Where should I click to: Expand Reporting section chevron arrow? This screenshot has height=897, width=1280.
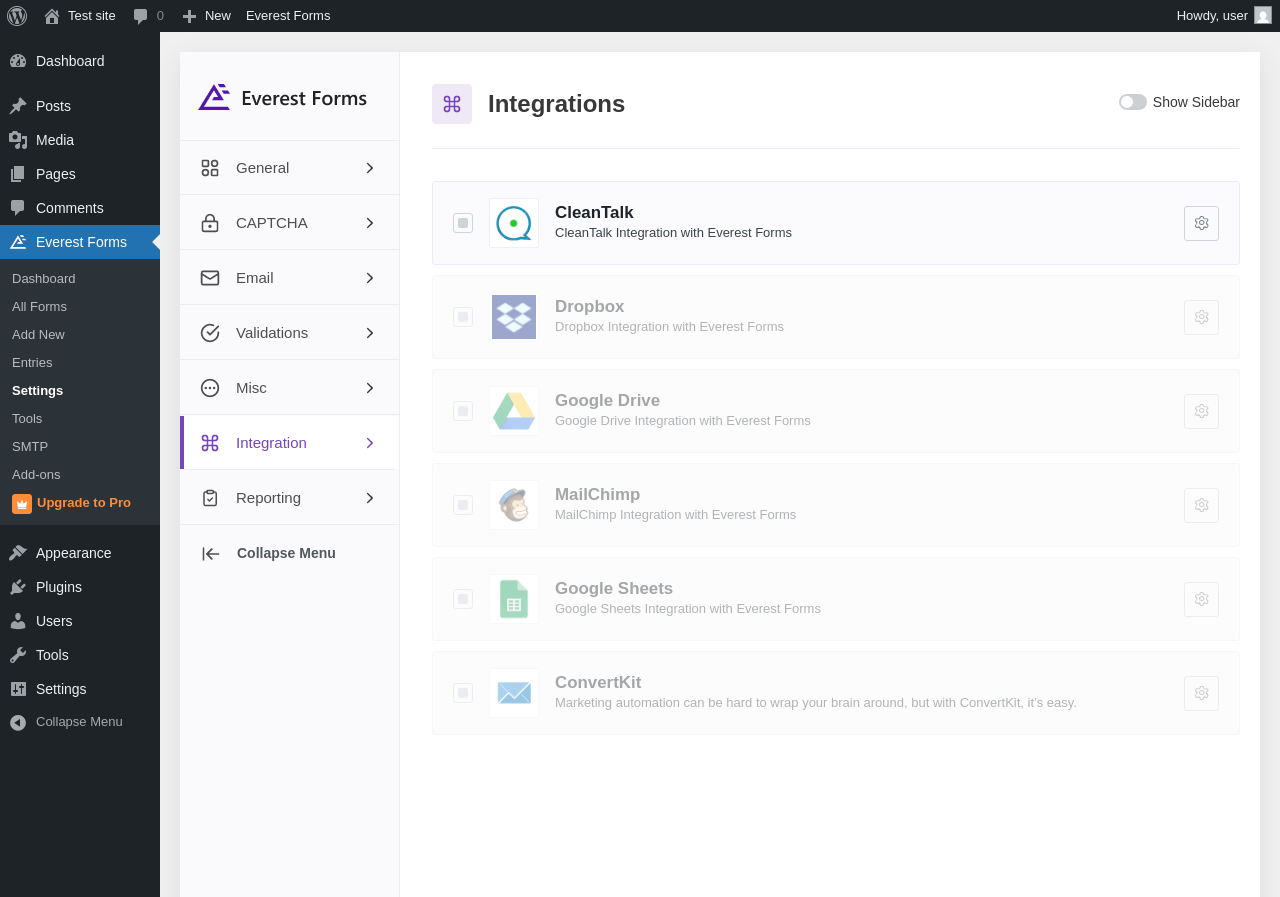[370, 498]
